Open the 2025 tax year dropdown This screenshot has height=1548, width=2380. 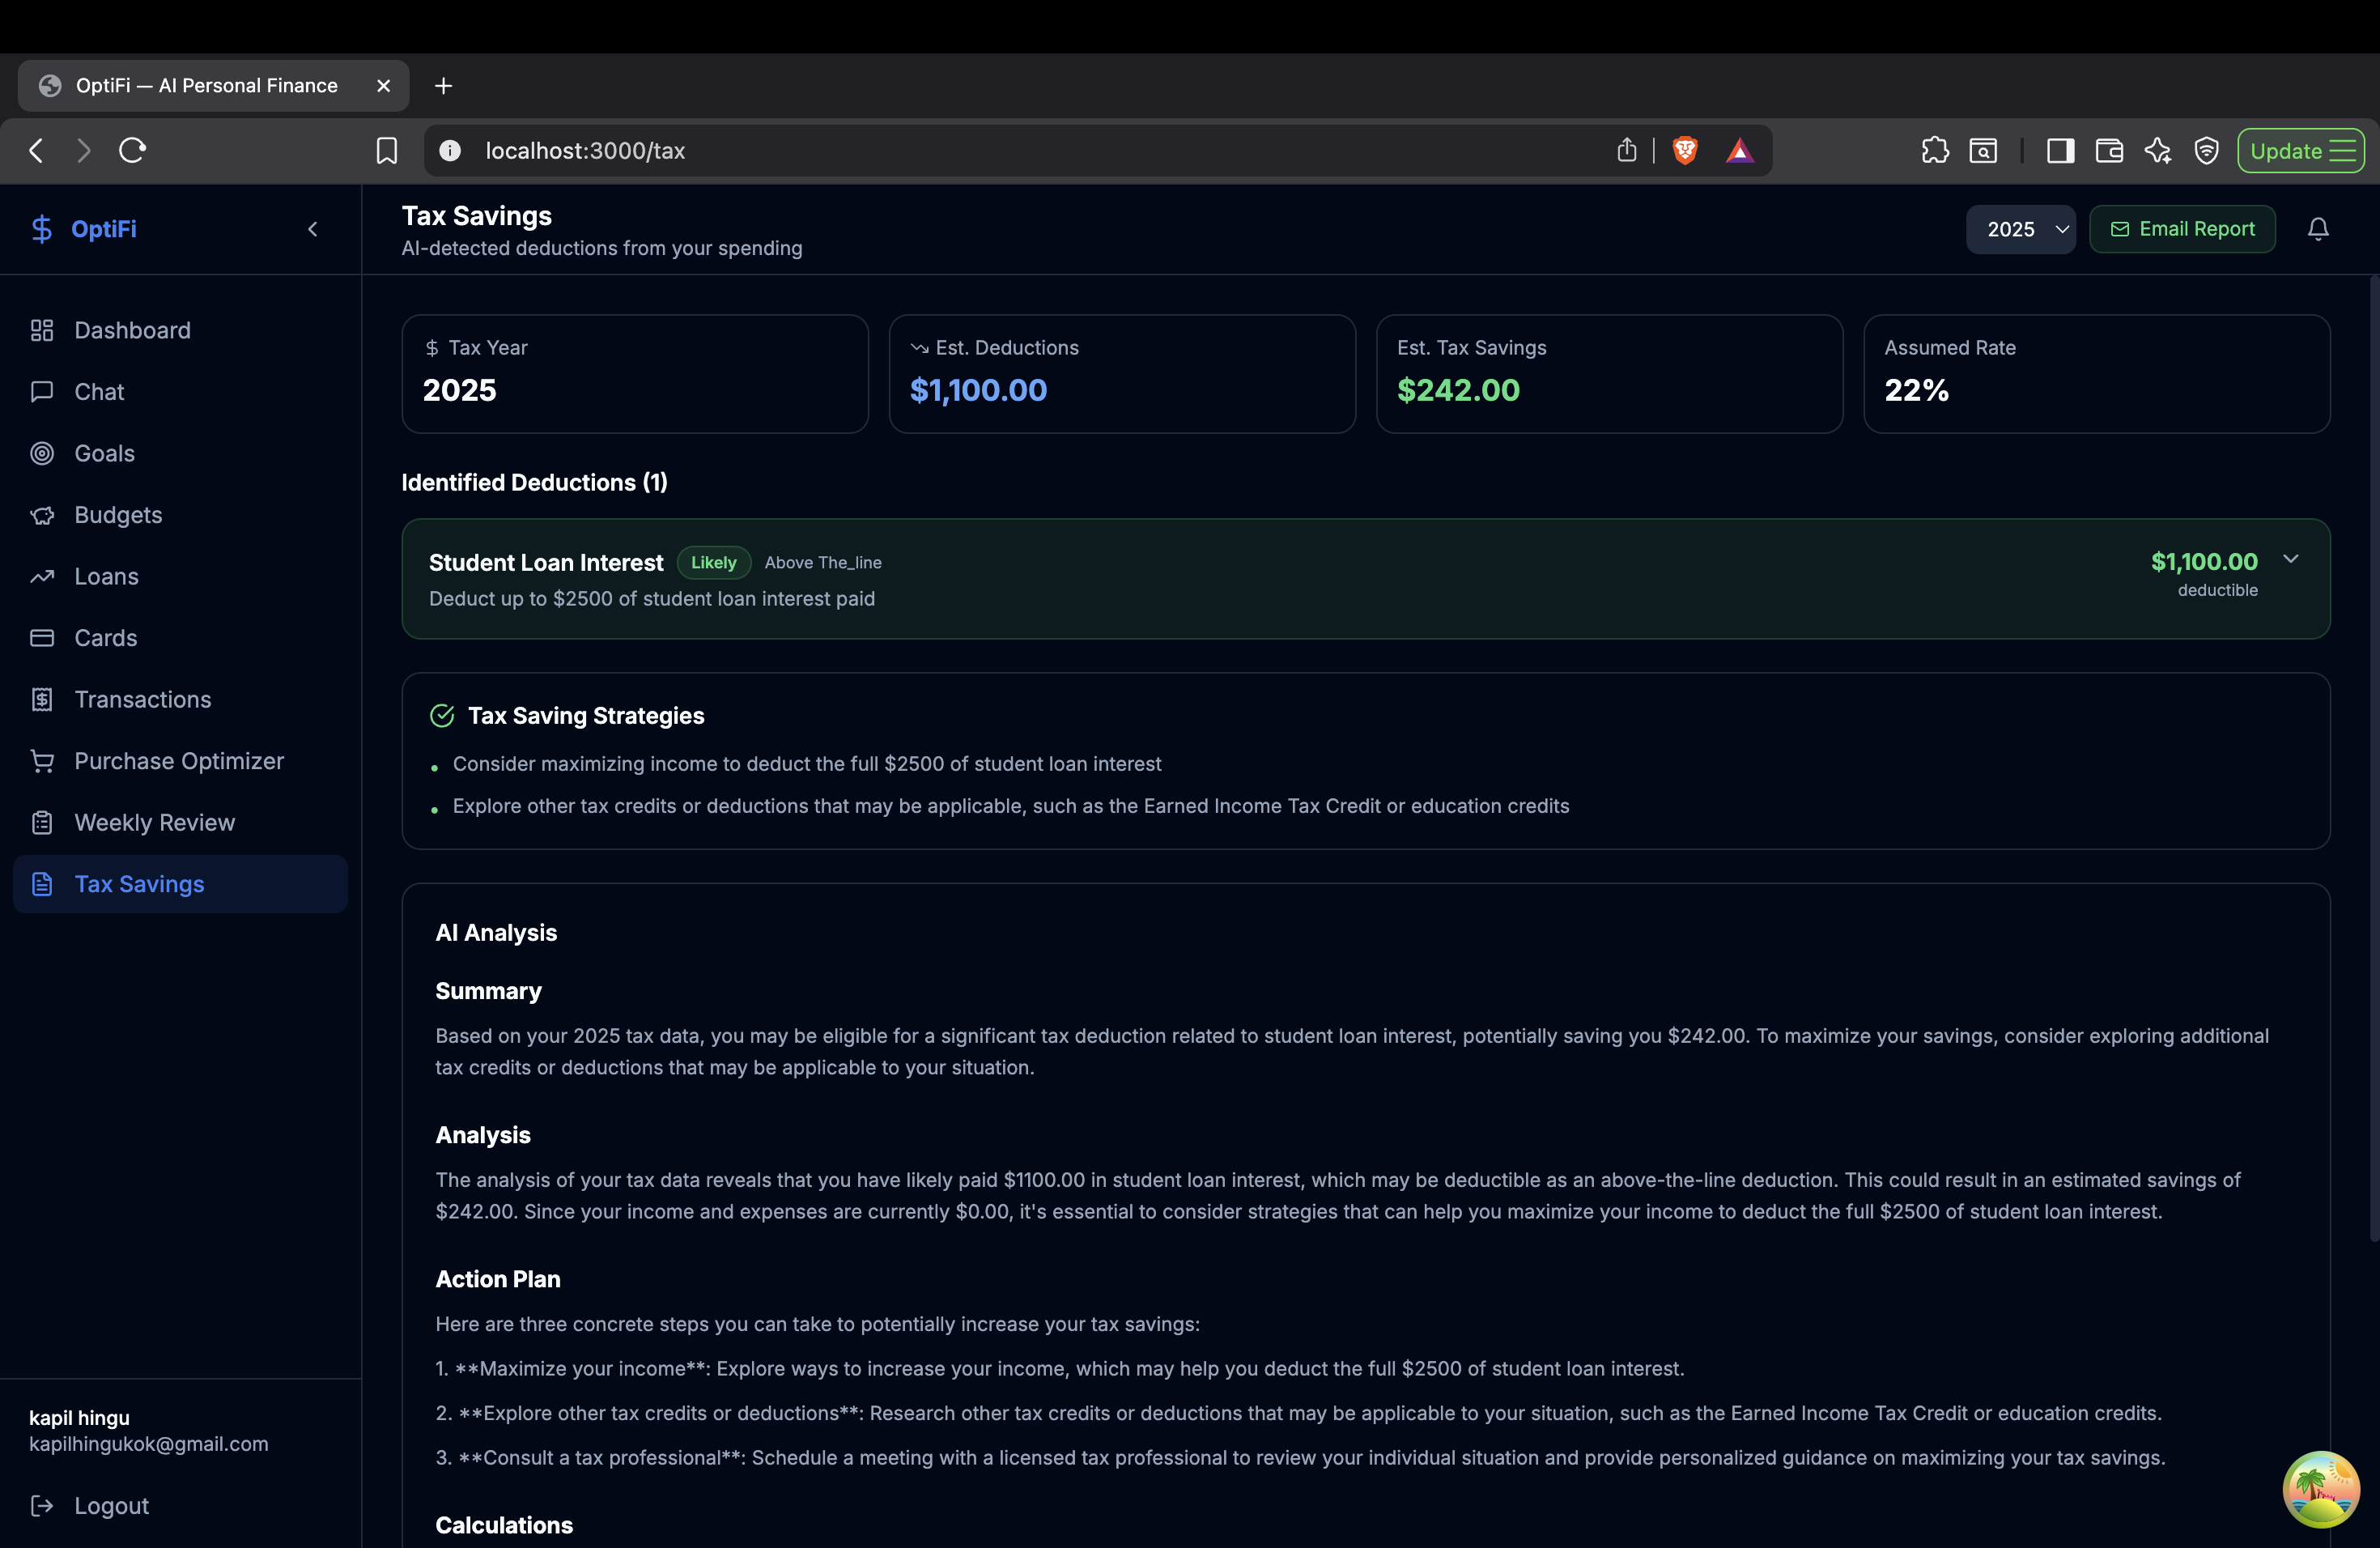pos(2019,229)
